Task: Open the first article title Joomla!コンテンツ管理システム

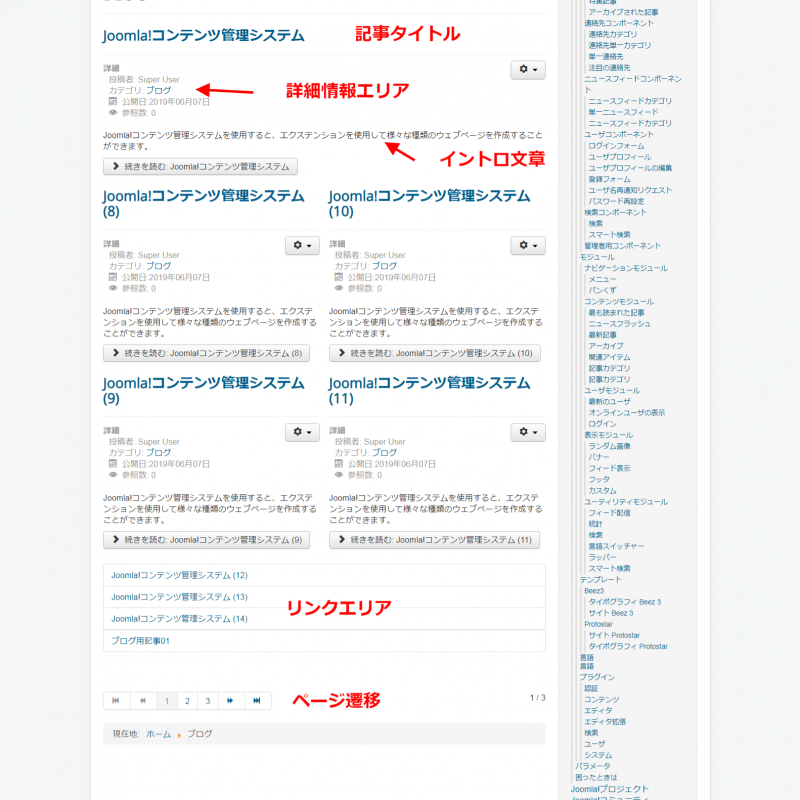Action: (203, 35)
